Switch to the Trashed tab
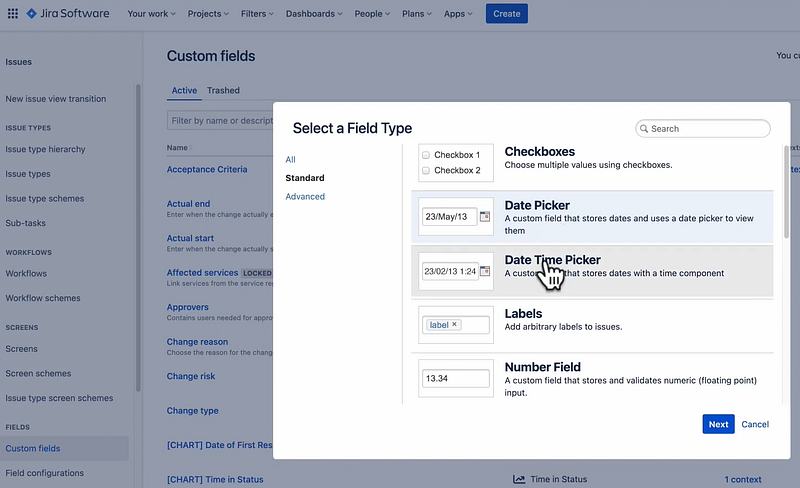This screenshot has width=800, height=488. pyautogui.click(x=223, y=90)
